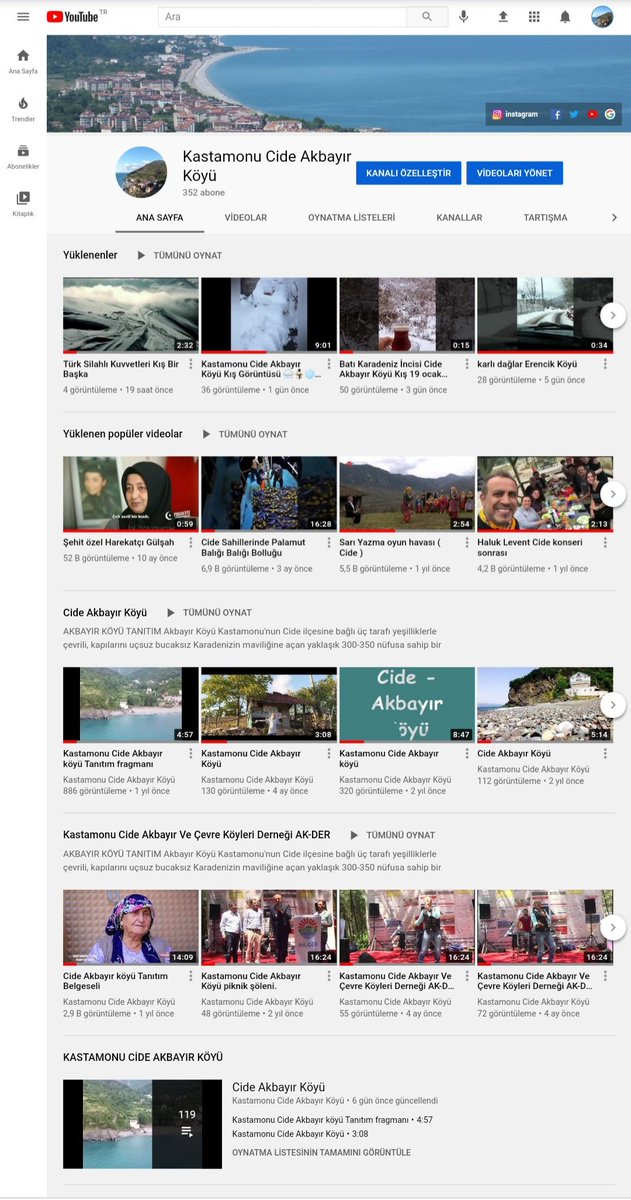The width and height of the screenshot is (631, 1200).
Task: Open YouTube icon on channel banner
Action: (592, 114)
